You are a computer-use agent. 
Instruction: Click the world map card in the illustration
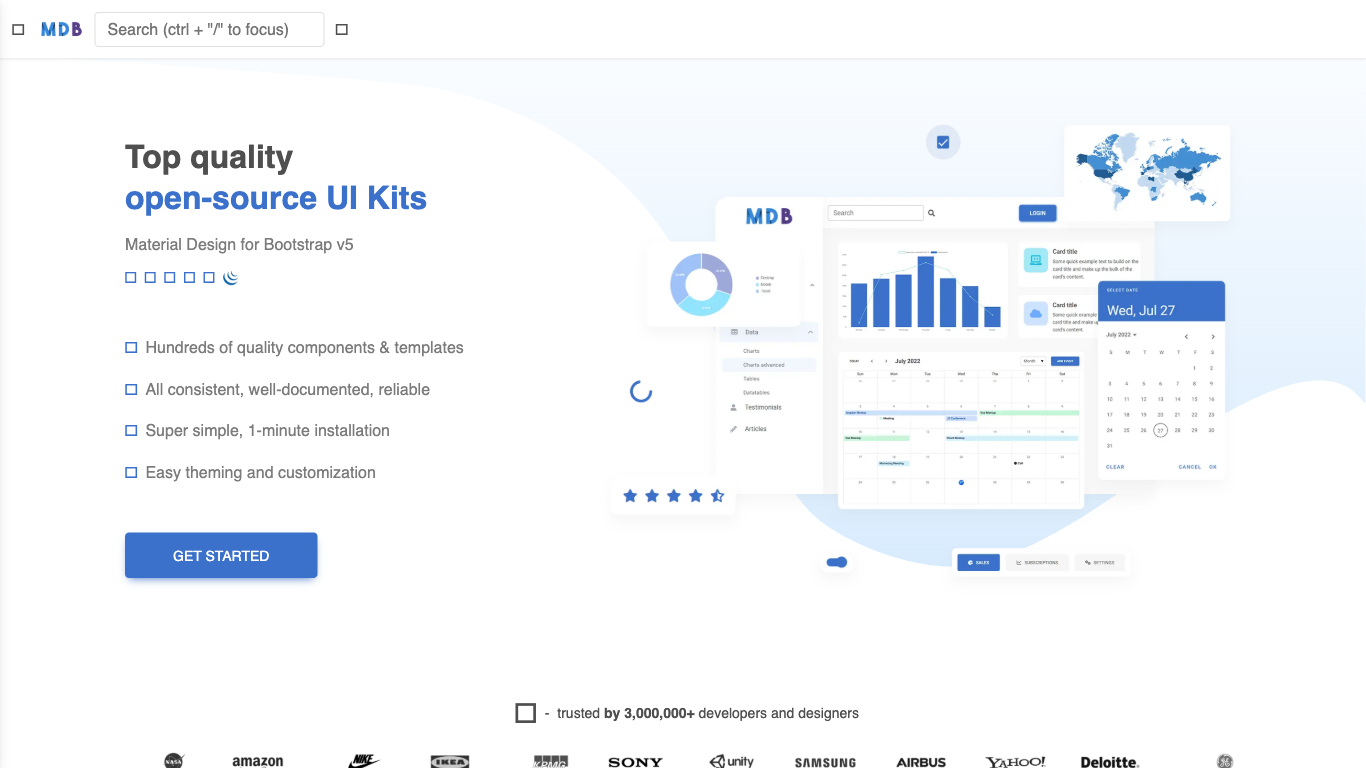(x=1147, y=173)
